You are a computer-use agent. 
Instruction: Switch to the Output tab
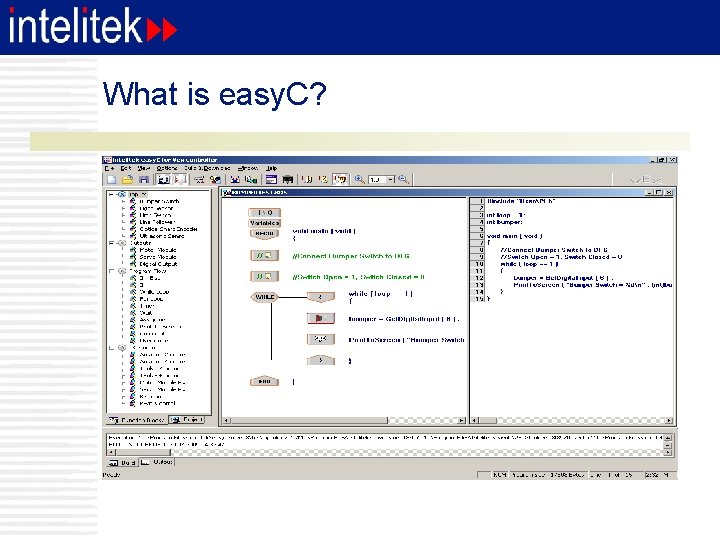[x=157, y=462]
